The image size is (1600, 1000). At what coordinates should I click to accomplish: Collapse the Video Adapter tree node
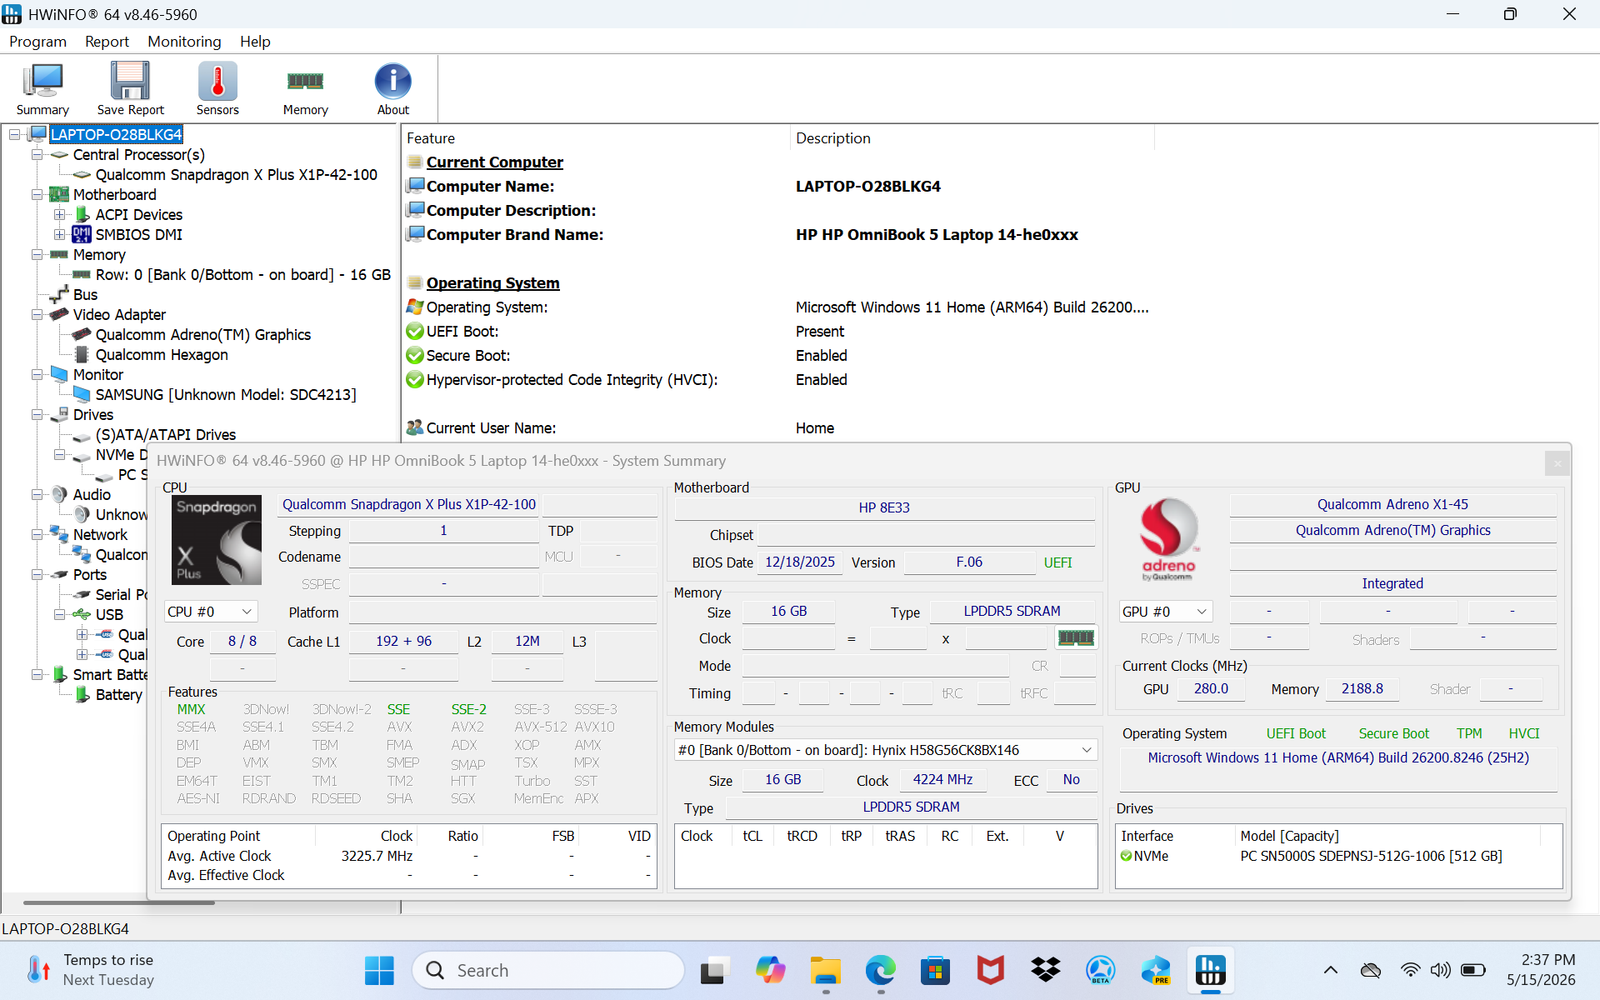[x=37, y=315]
